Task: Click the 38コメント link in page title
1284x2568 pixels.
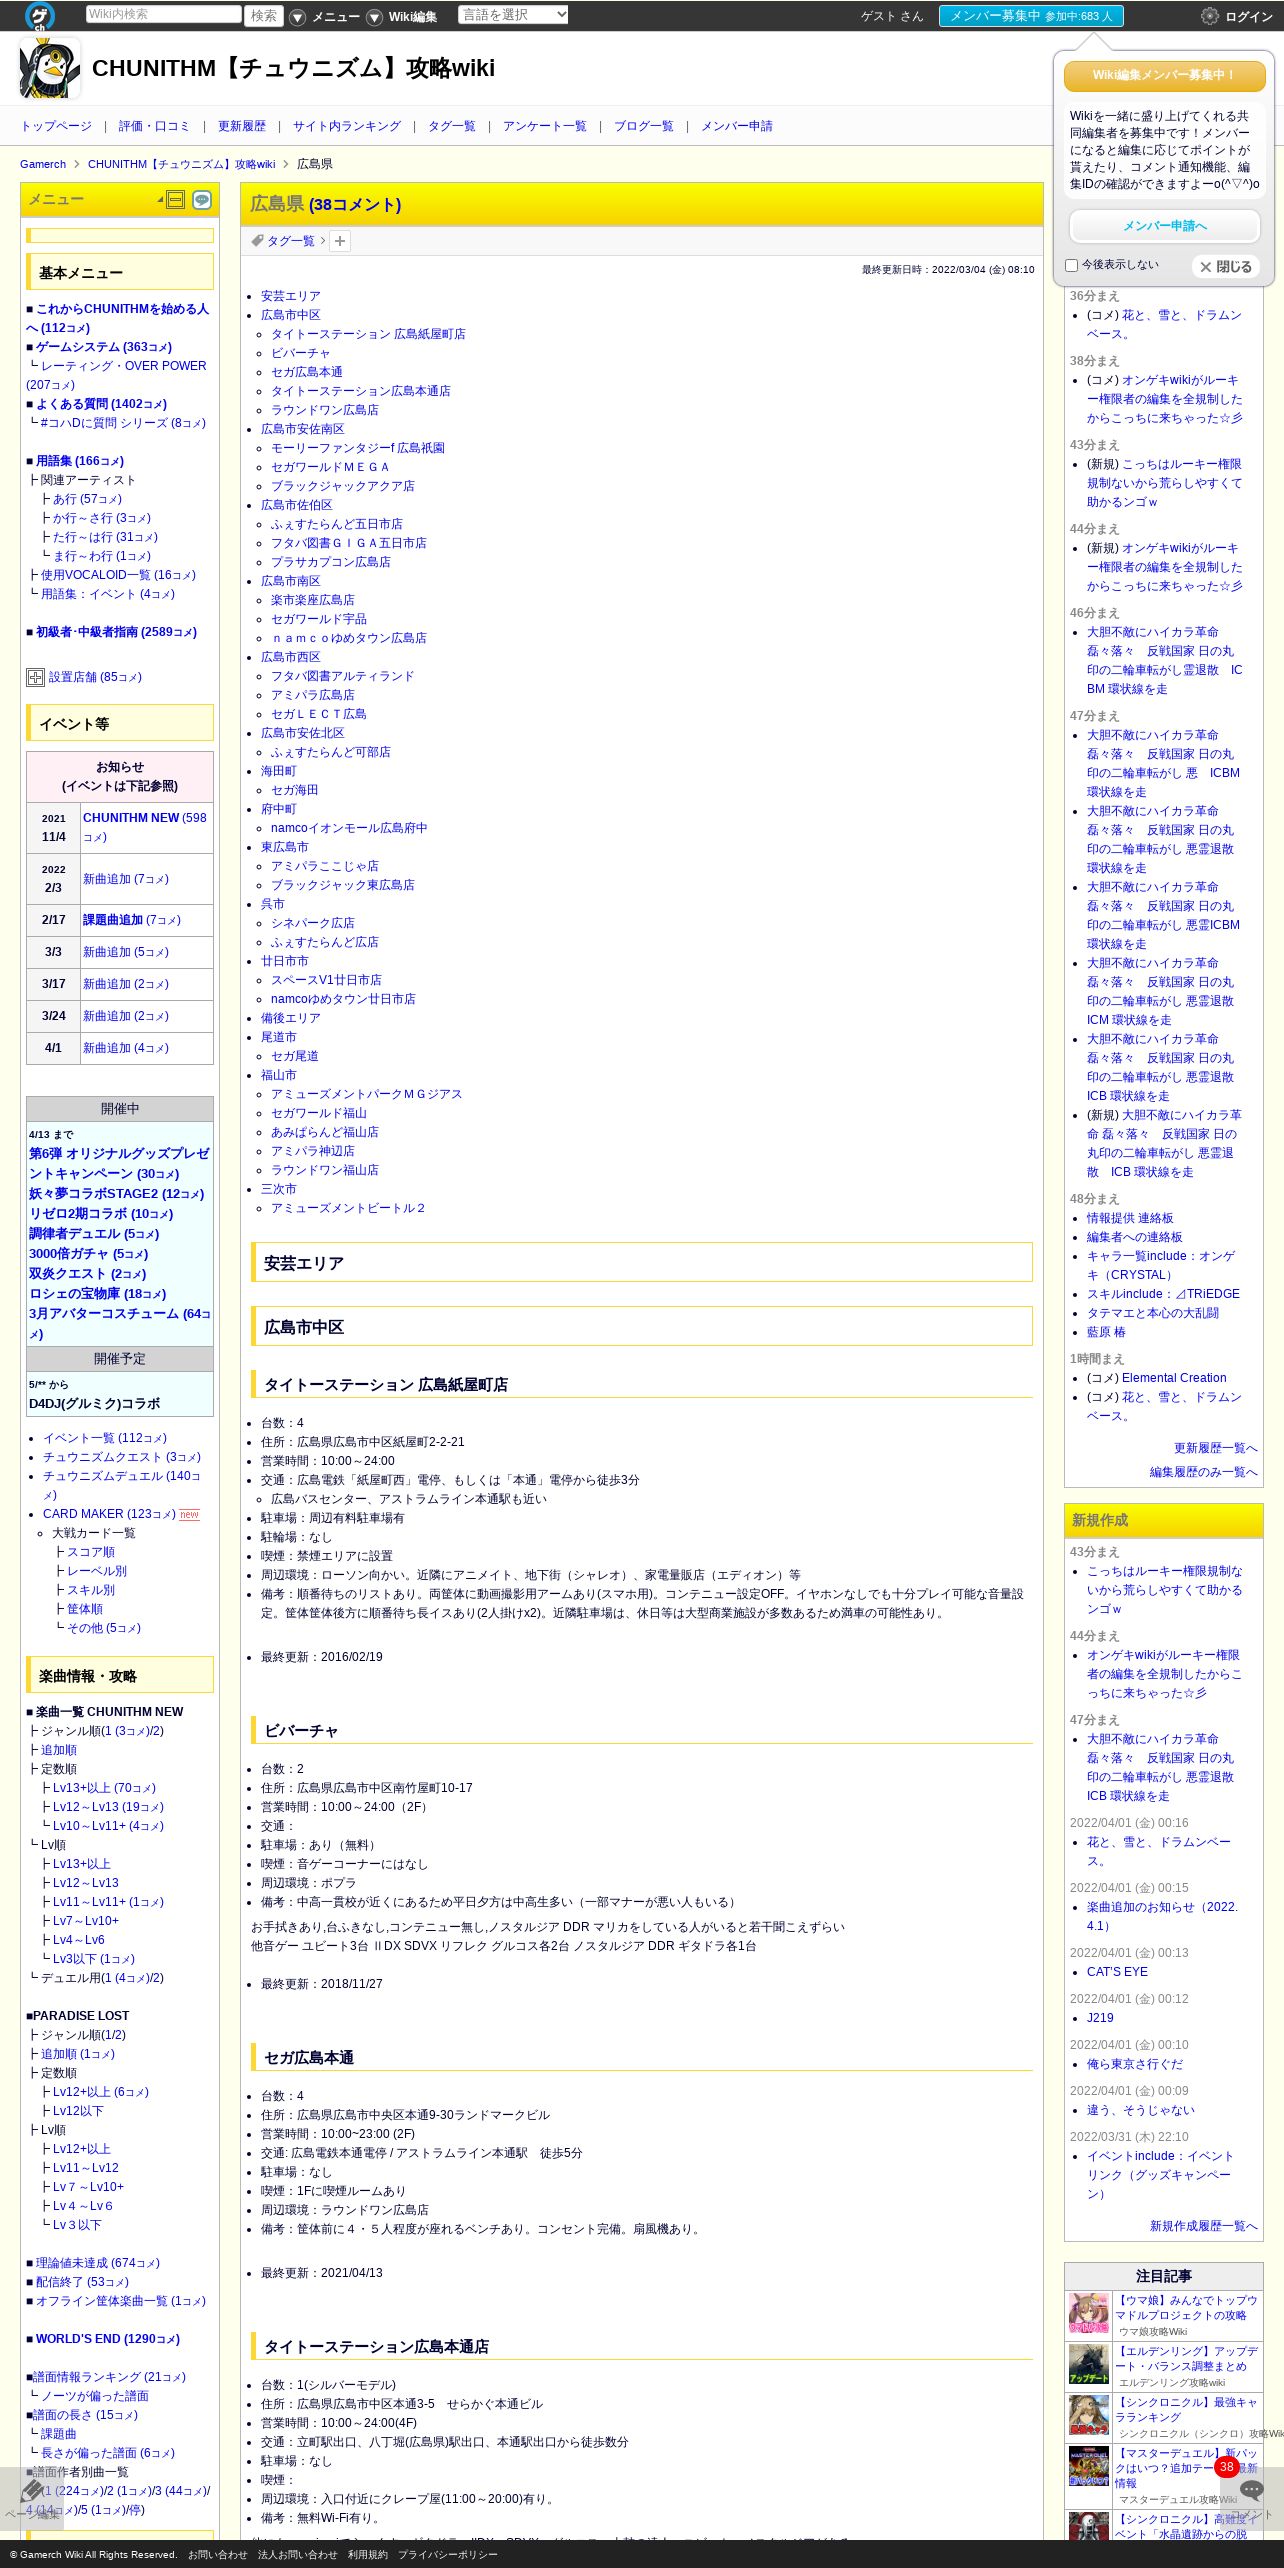Action: tap(355, 205)
